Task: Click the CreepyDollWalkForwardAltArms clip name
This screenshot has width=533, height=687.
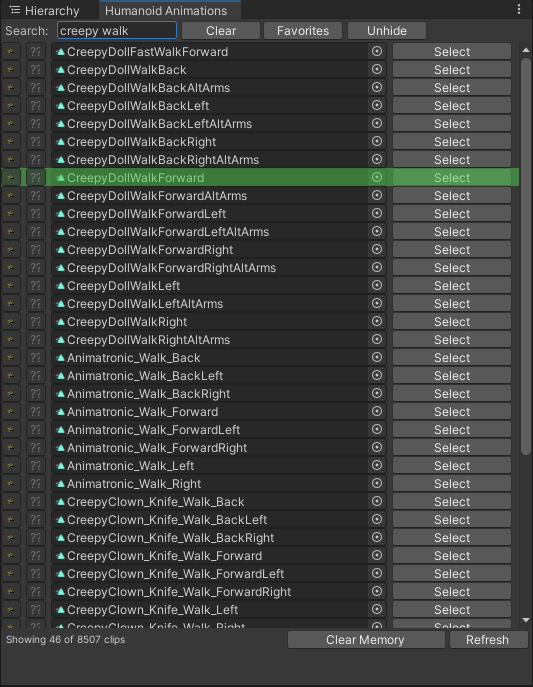Action: point(157,195)
